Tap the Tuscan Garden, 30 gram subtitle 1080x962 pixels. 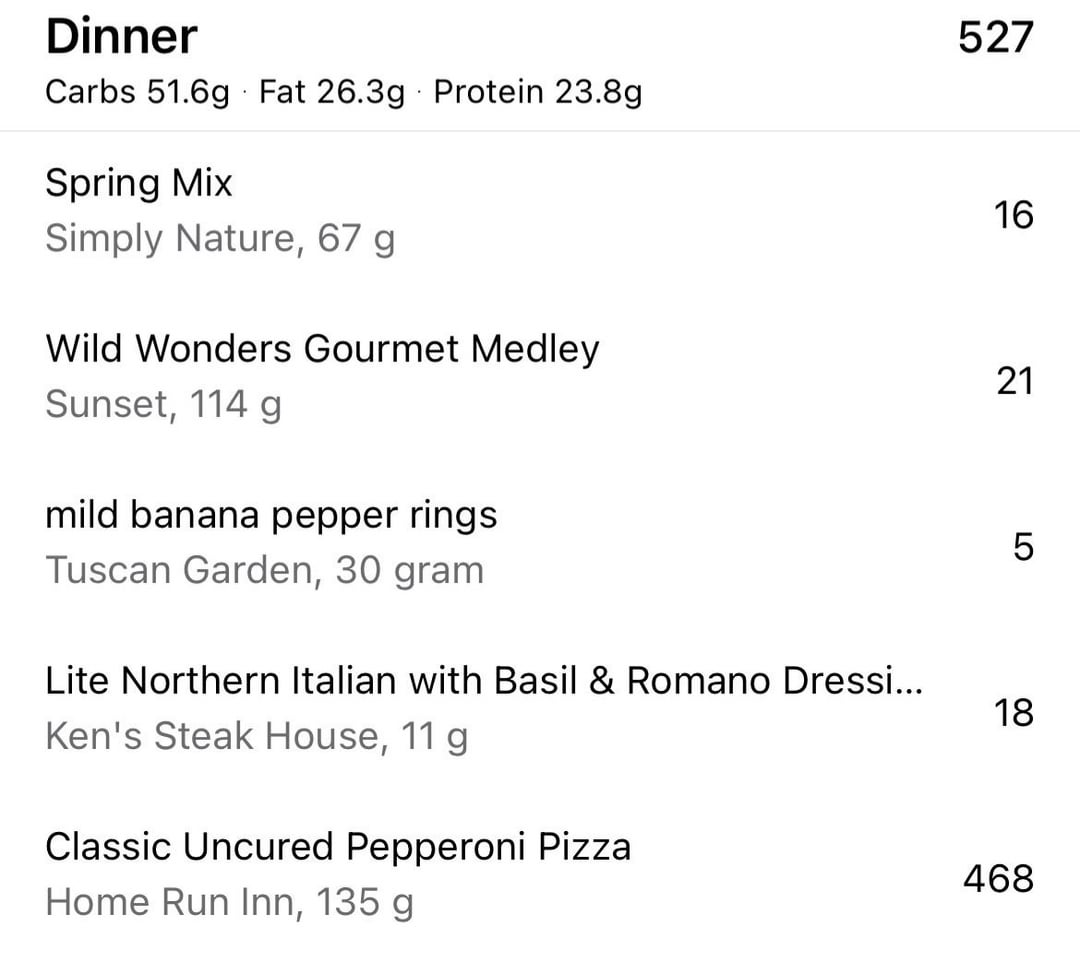(x=265, y=571)
